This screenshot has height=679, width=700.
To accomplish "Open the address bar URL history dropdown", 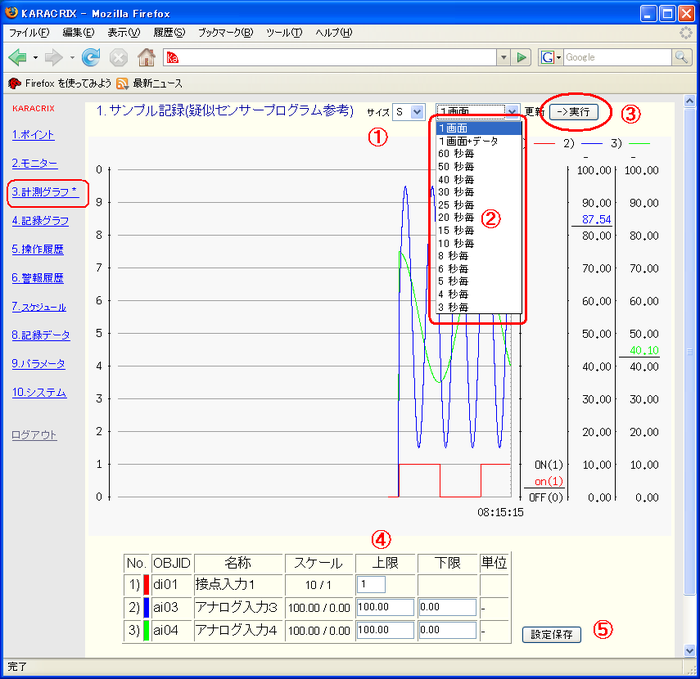I will [x=504, y=57].
